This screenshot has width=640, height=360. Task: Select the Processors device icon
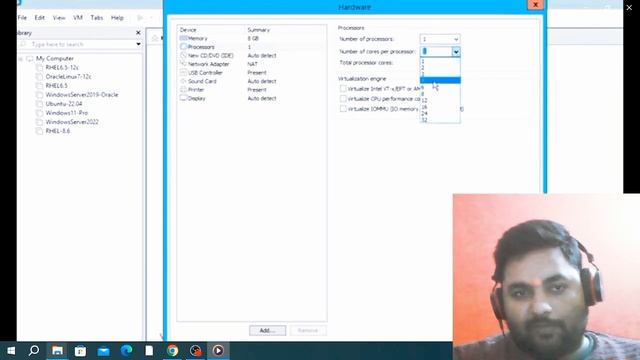coord(183,47)
